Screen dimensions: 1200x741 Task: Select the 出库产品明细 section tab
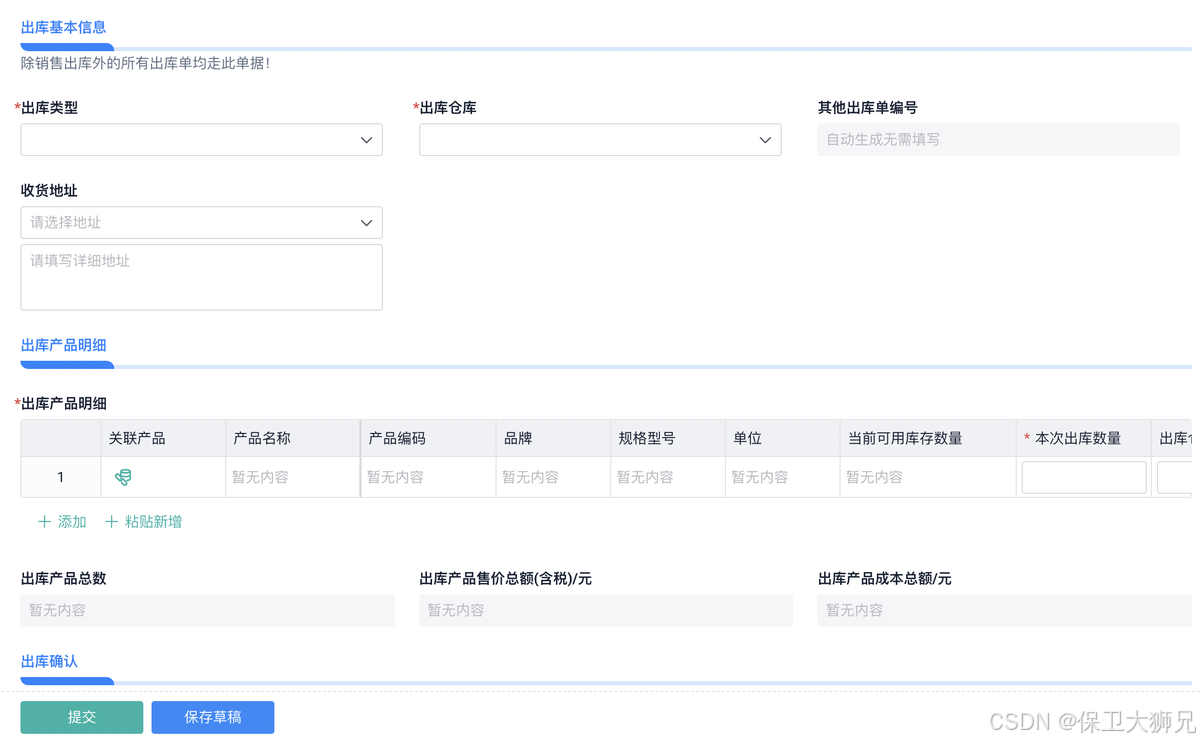point(63,345)
